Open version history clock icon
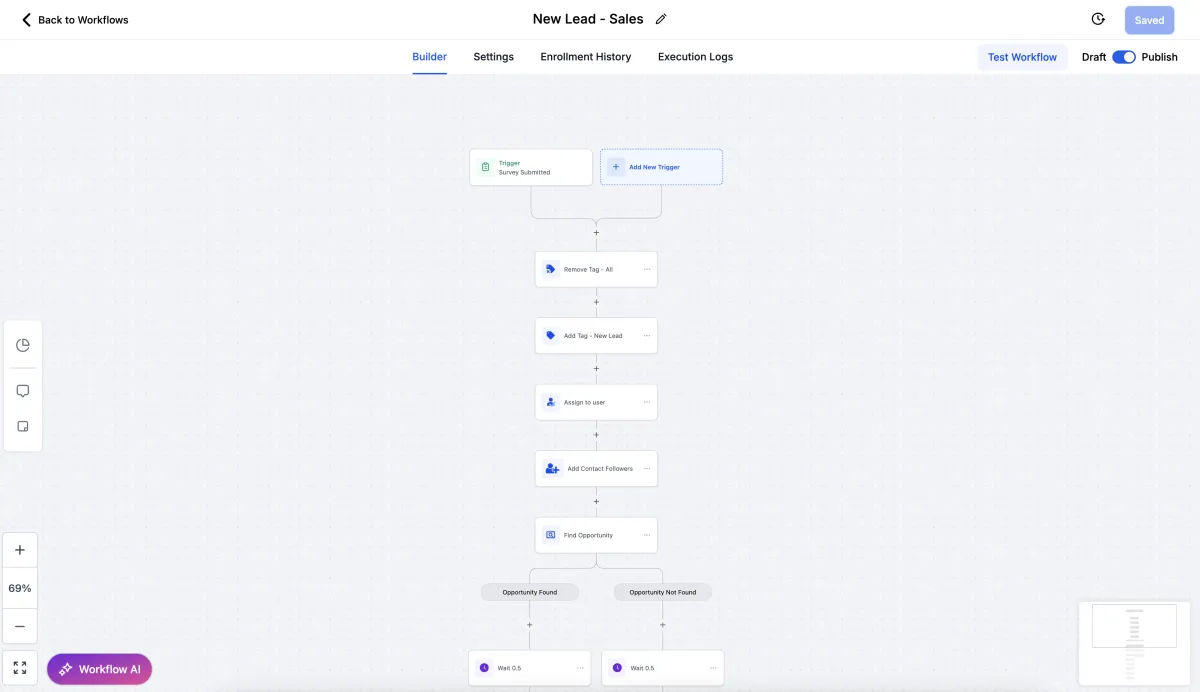1200x692 pixels. click(1098, 19)
